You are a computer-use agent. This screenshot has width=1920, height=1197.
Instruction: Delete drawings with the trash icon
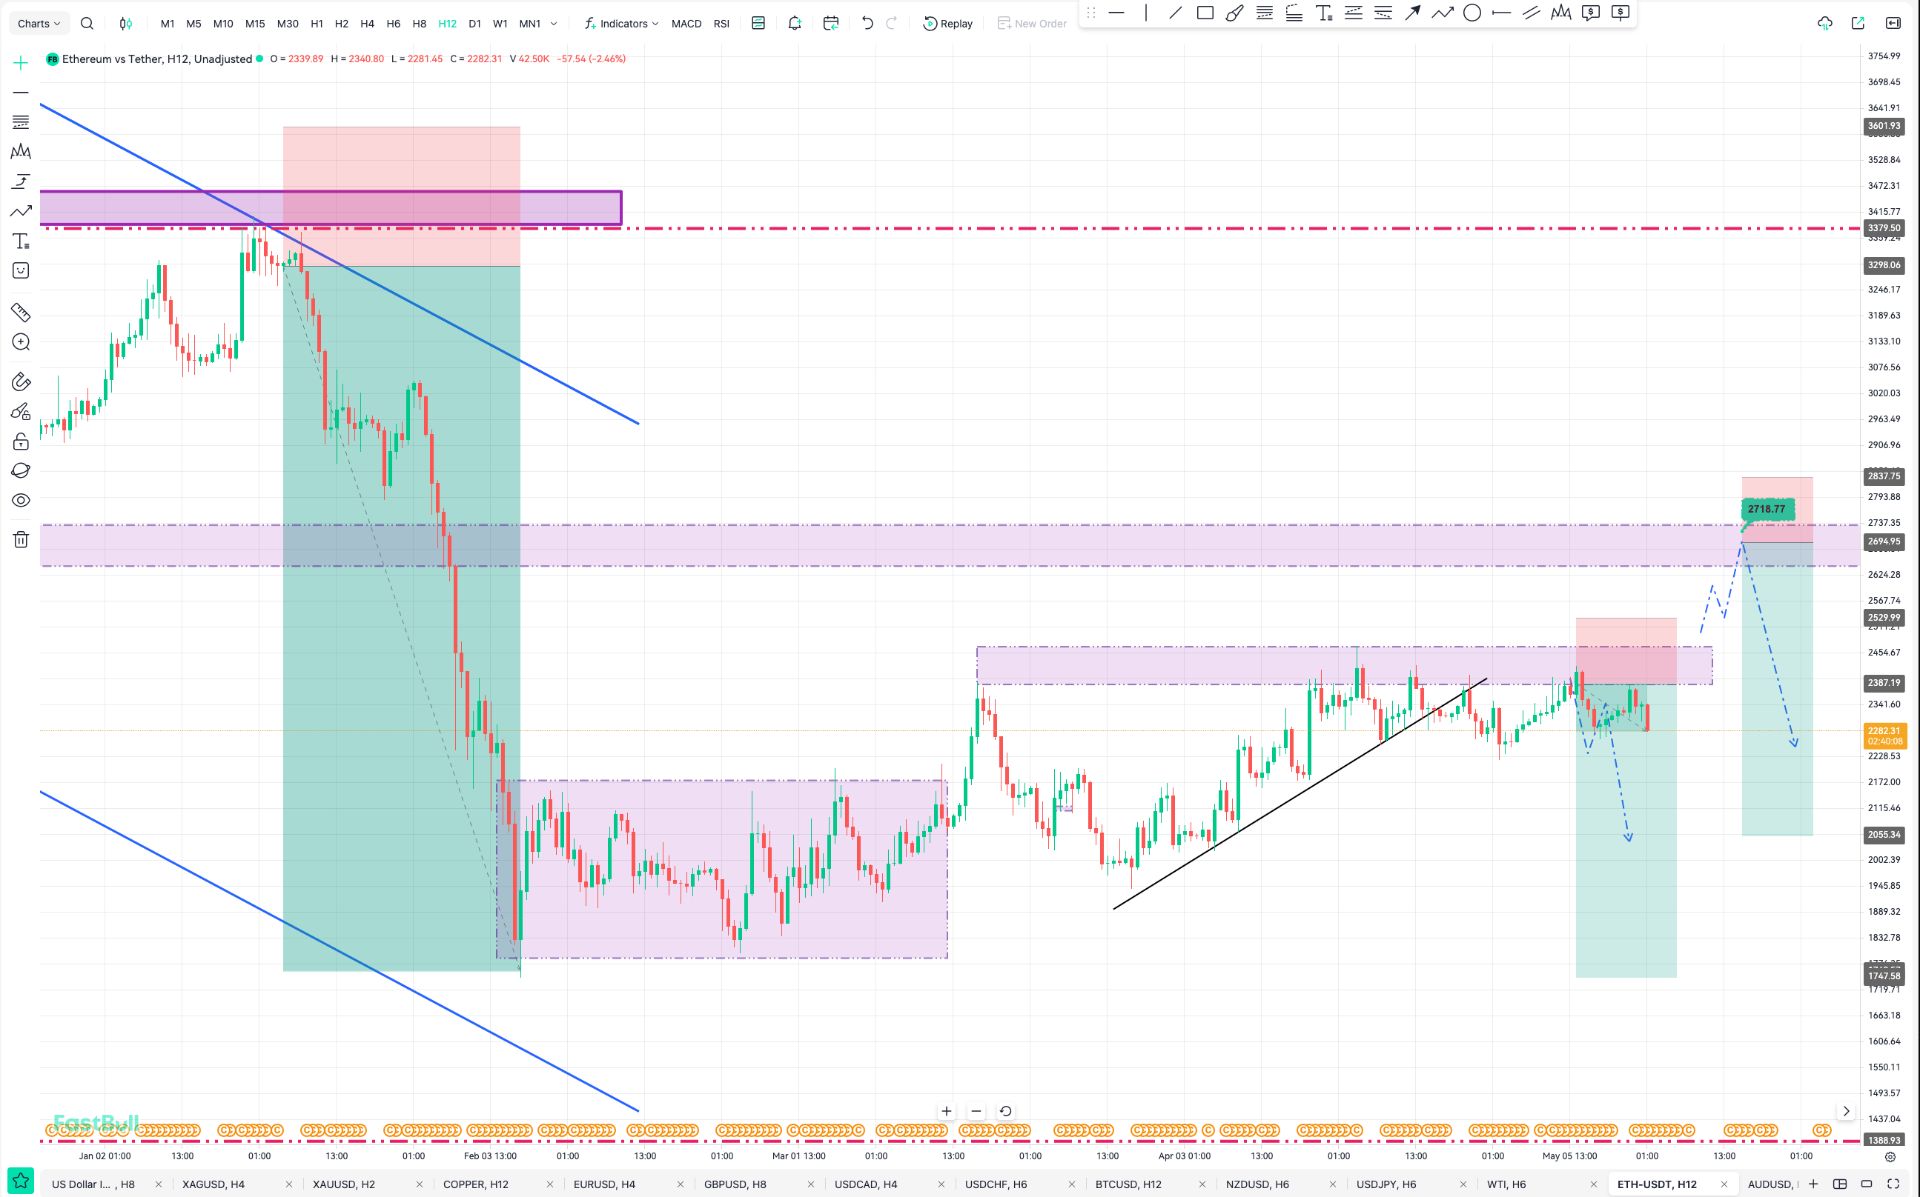point(20,540)
